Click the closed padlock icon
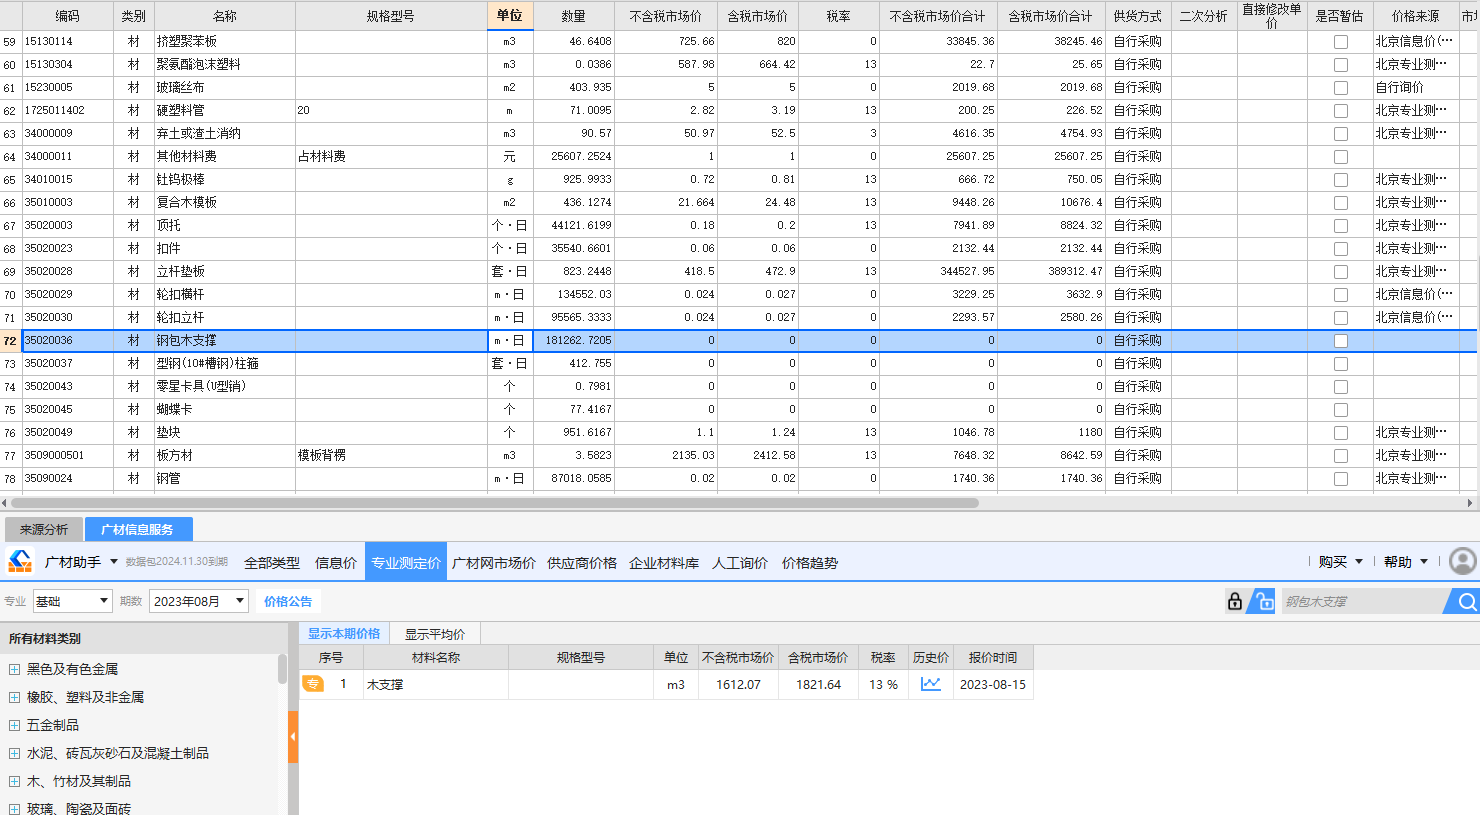The height and width of the screenshot is (815, 1480). point(1235,601)
